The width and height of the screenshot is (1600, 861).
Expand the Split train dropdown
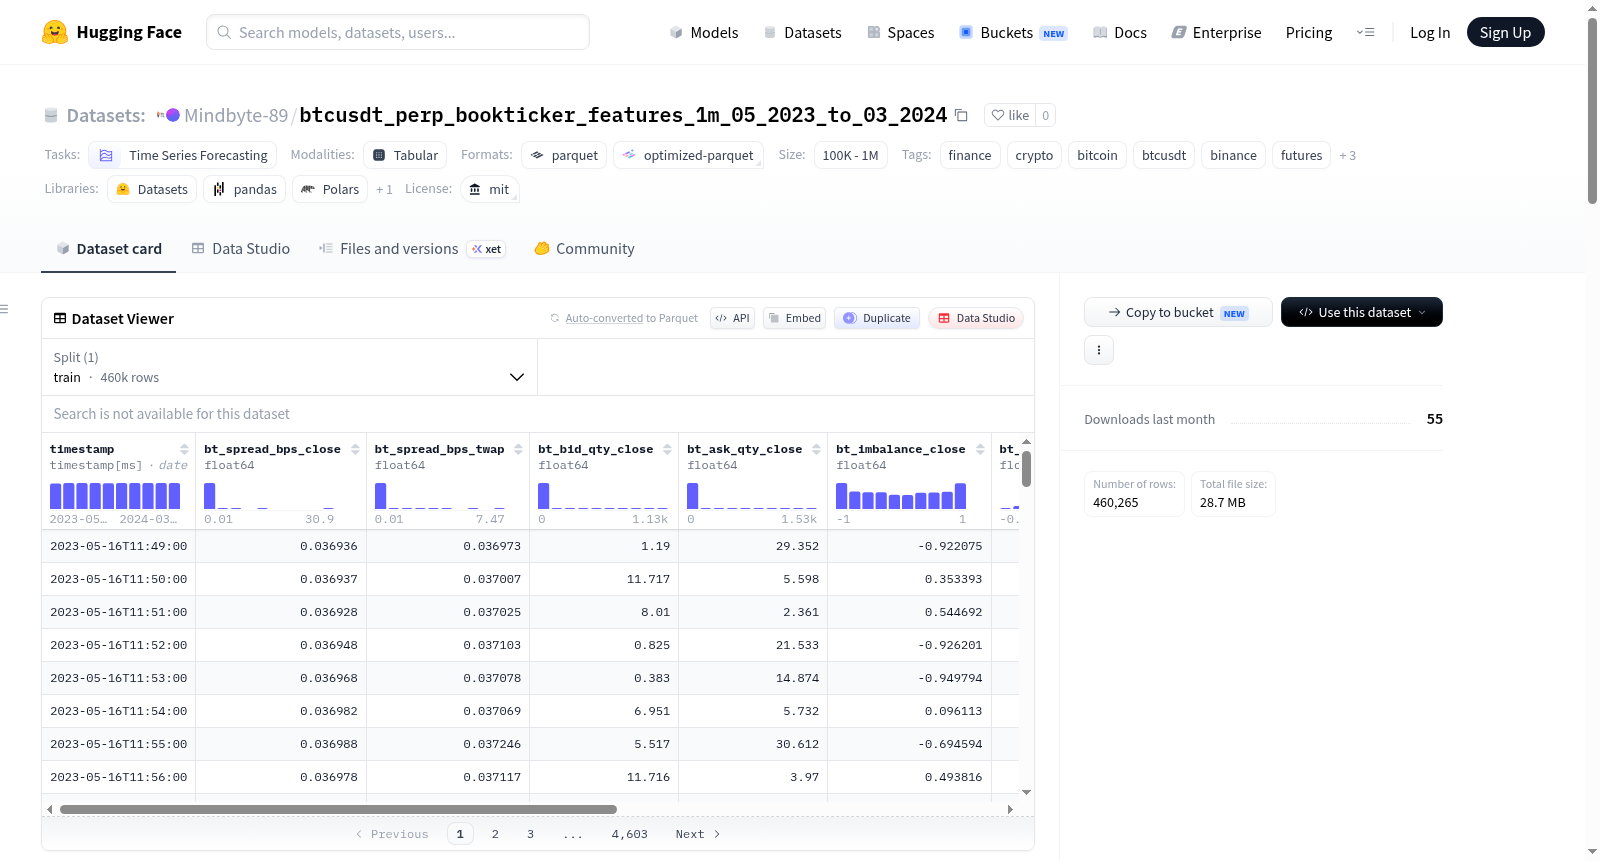[289, 367]
